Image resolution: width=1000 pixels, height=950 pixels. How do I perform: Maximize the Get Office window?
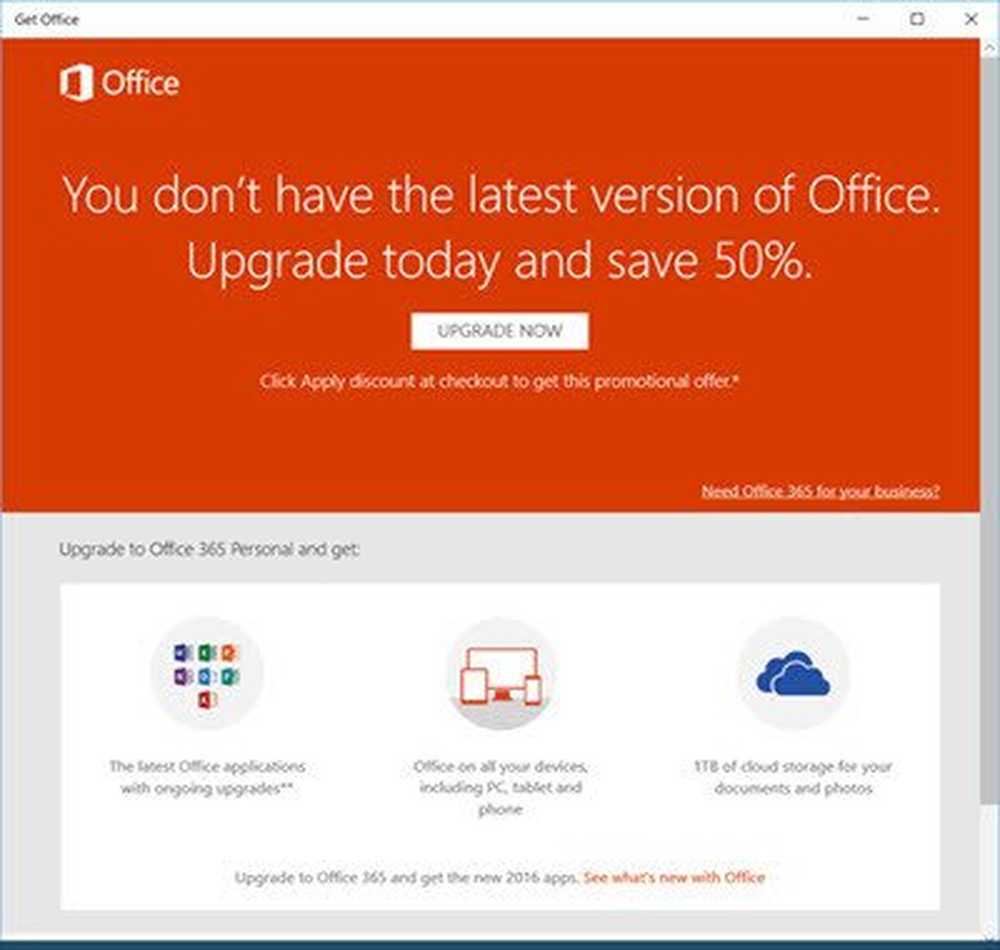point(917,19)
